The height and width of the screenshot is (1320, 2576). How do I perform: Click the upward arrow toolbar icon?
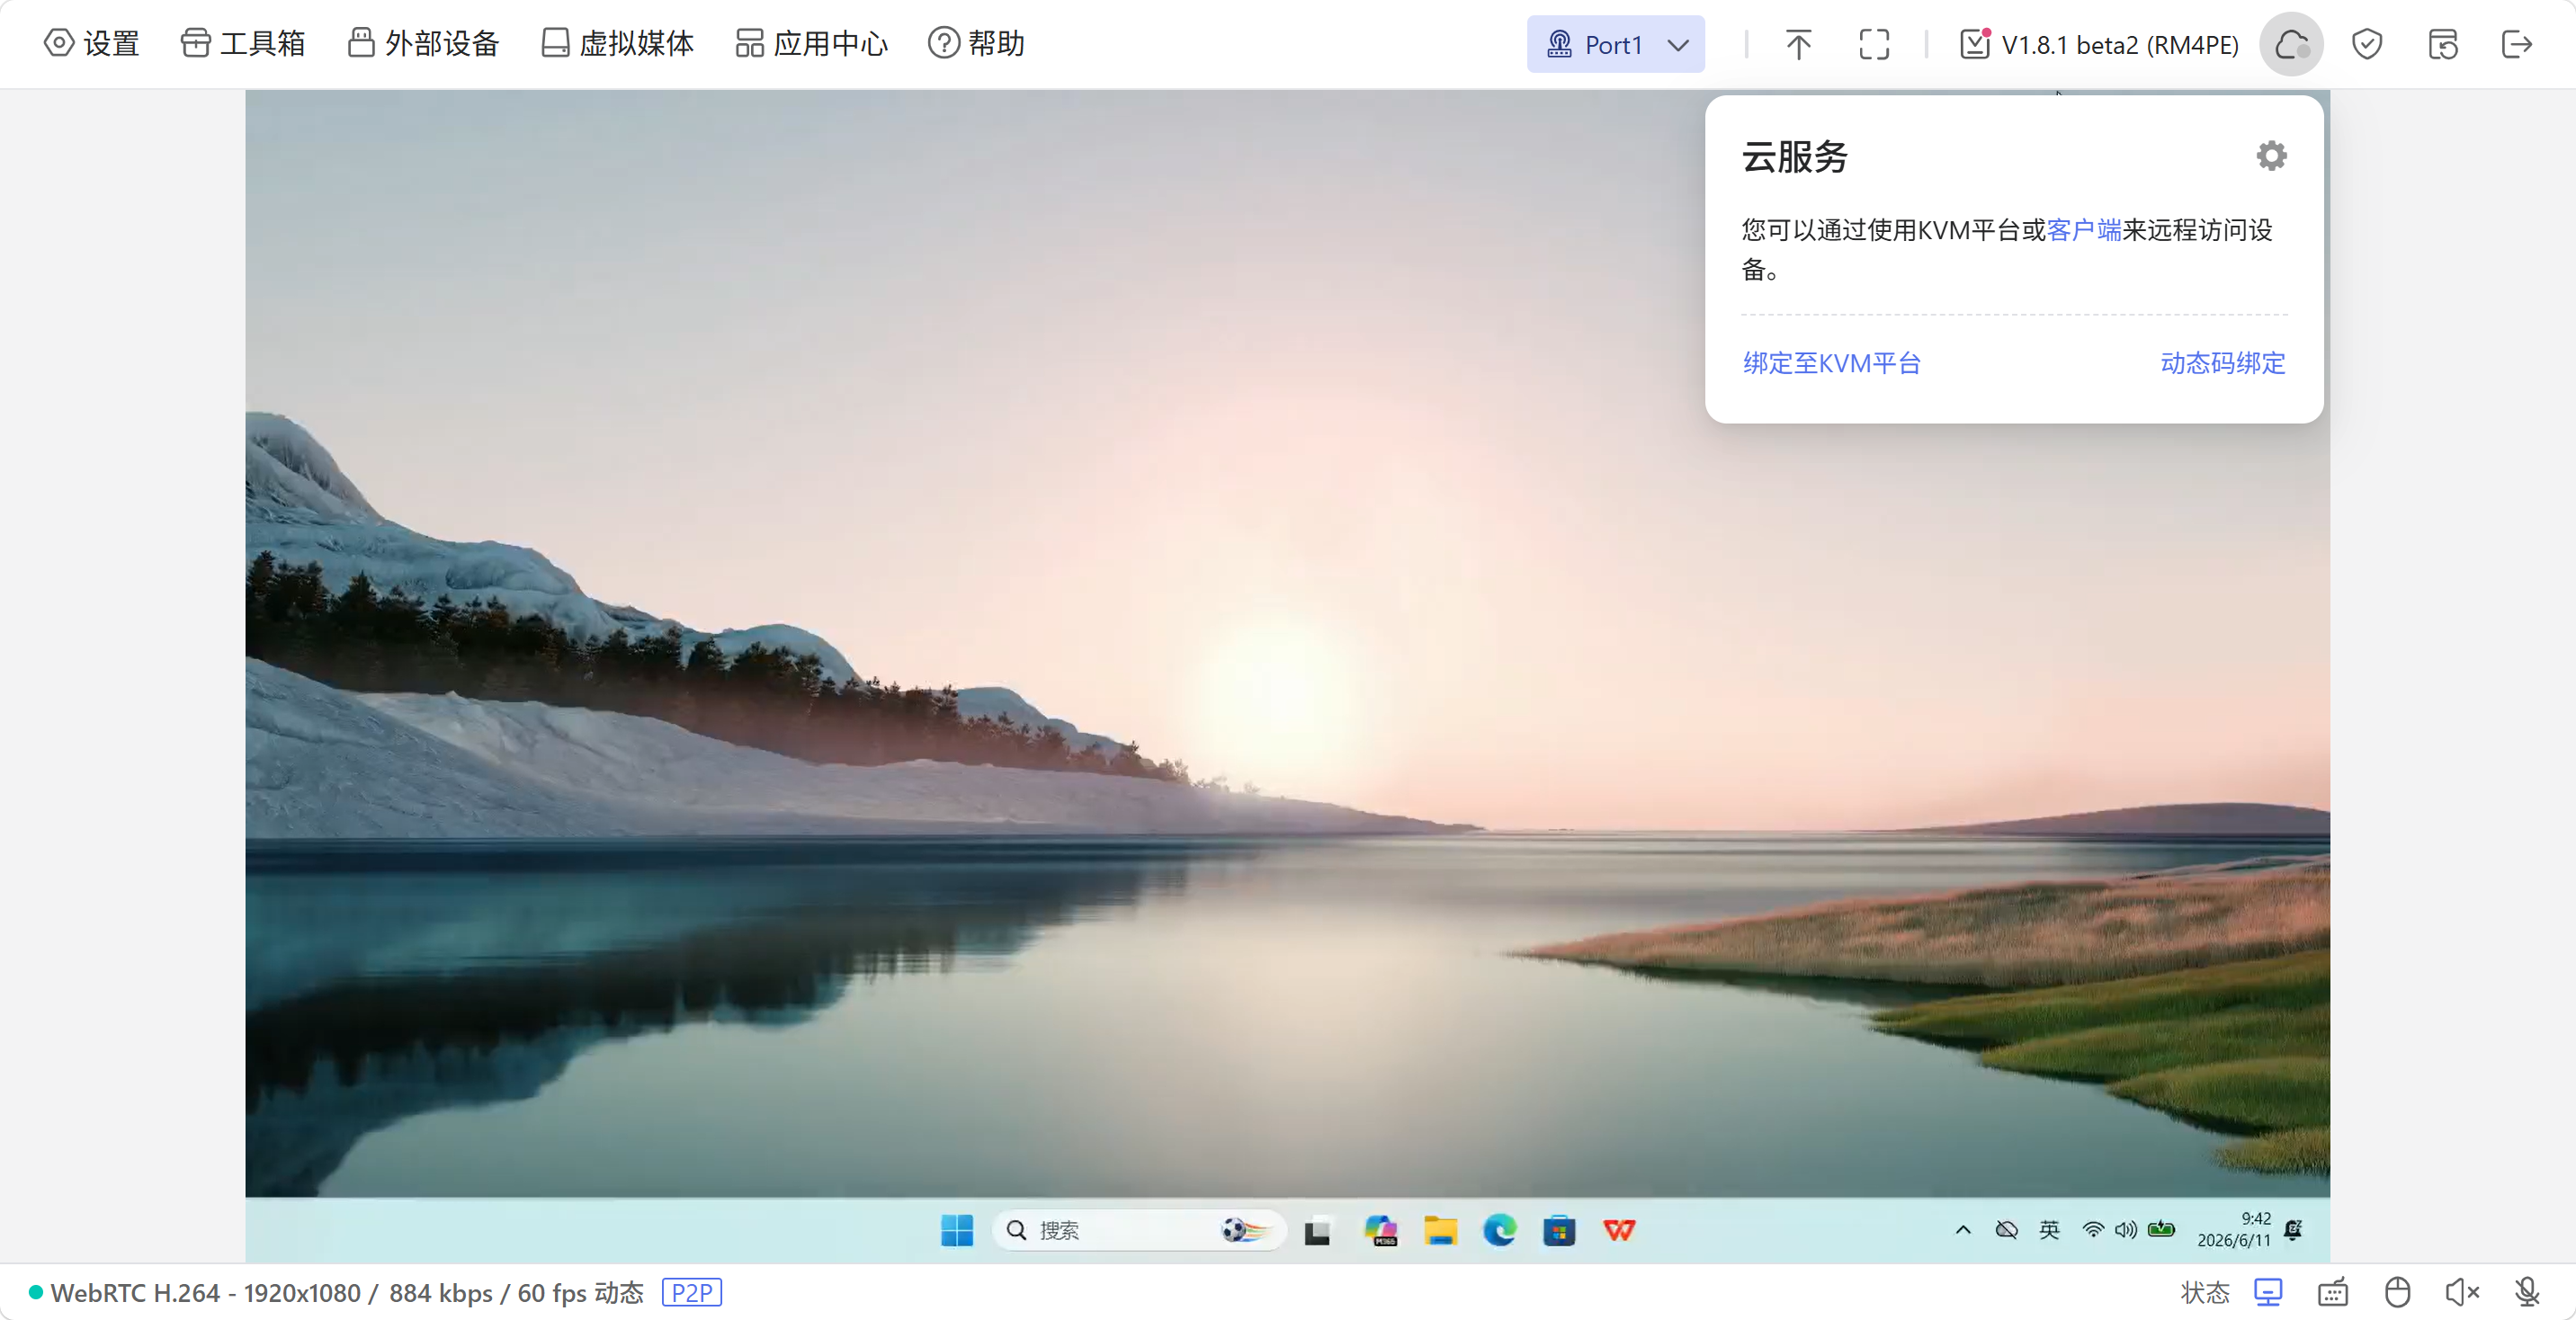[1798, 44]
